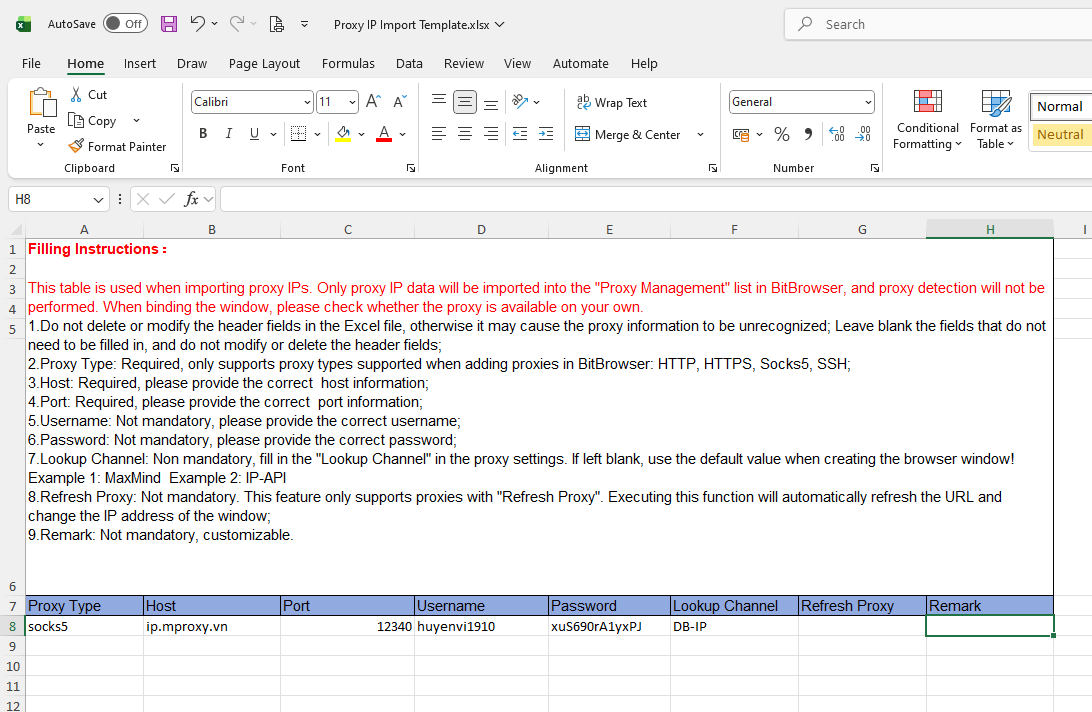
Task: Open the font name Calibri dropdown
Action: (307, 102)
